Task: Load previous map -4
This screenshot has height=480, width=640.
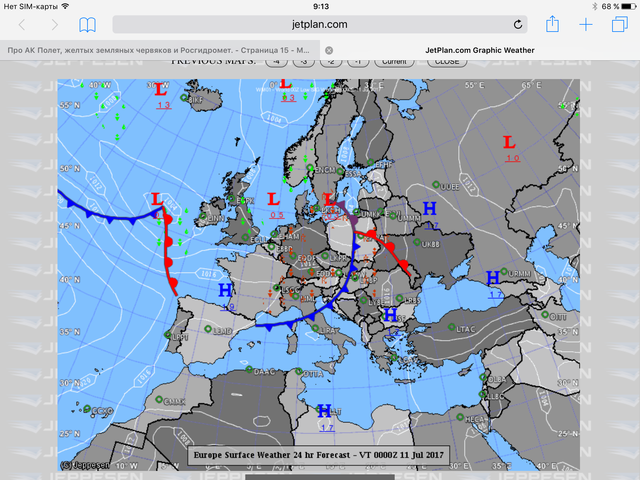Action: click(x=275, y=61)
